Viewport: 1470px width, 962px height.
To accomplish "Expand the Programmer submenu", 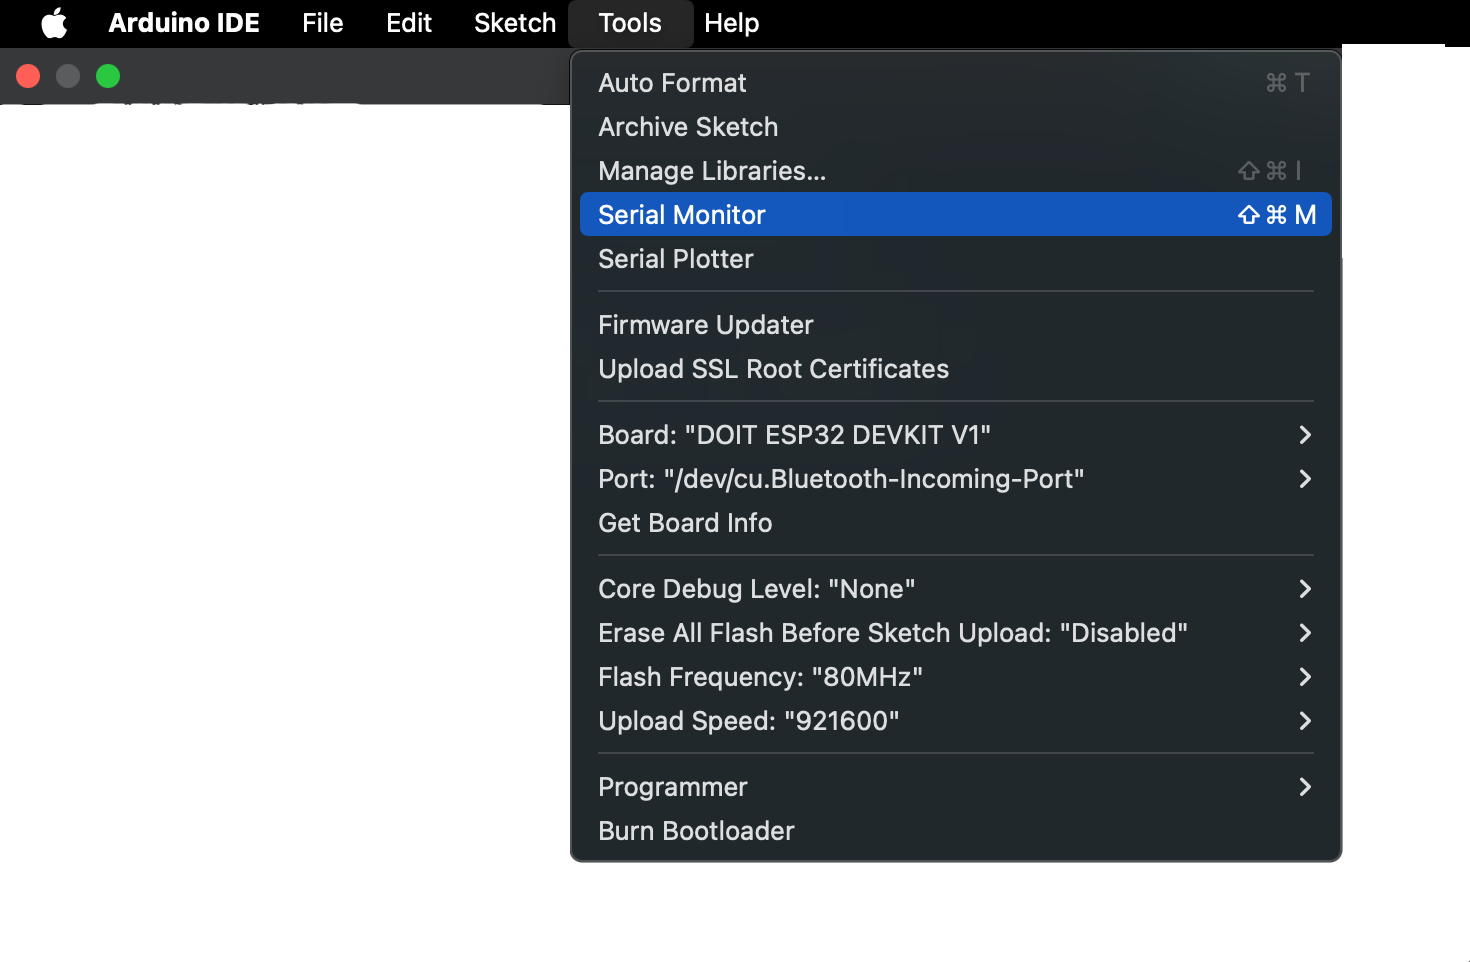I will click(955, 787).
